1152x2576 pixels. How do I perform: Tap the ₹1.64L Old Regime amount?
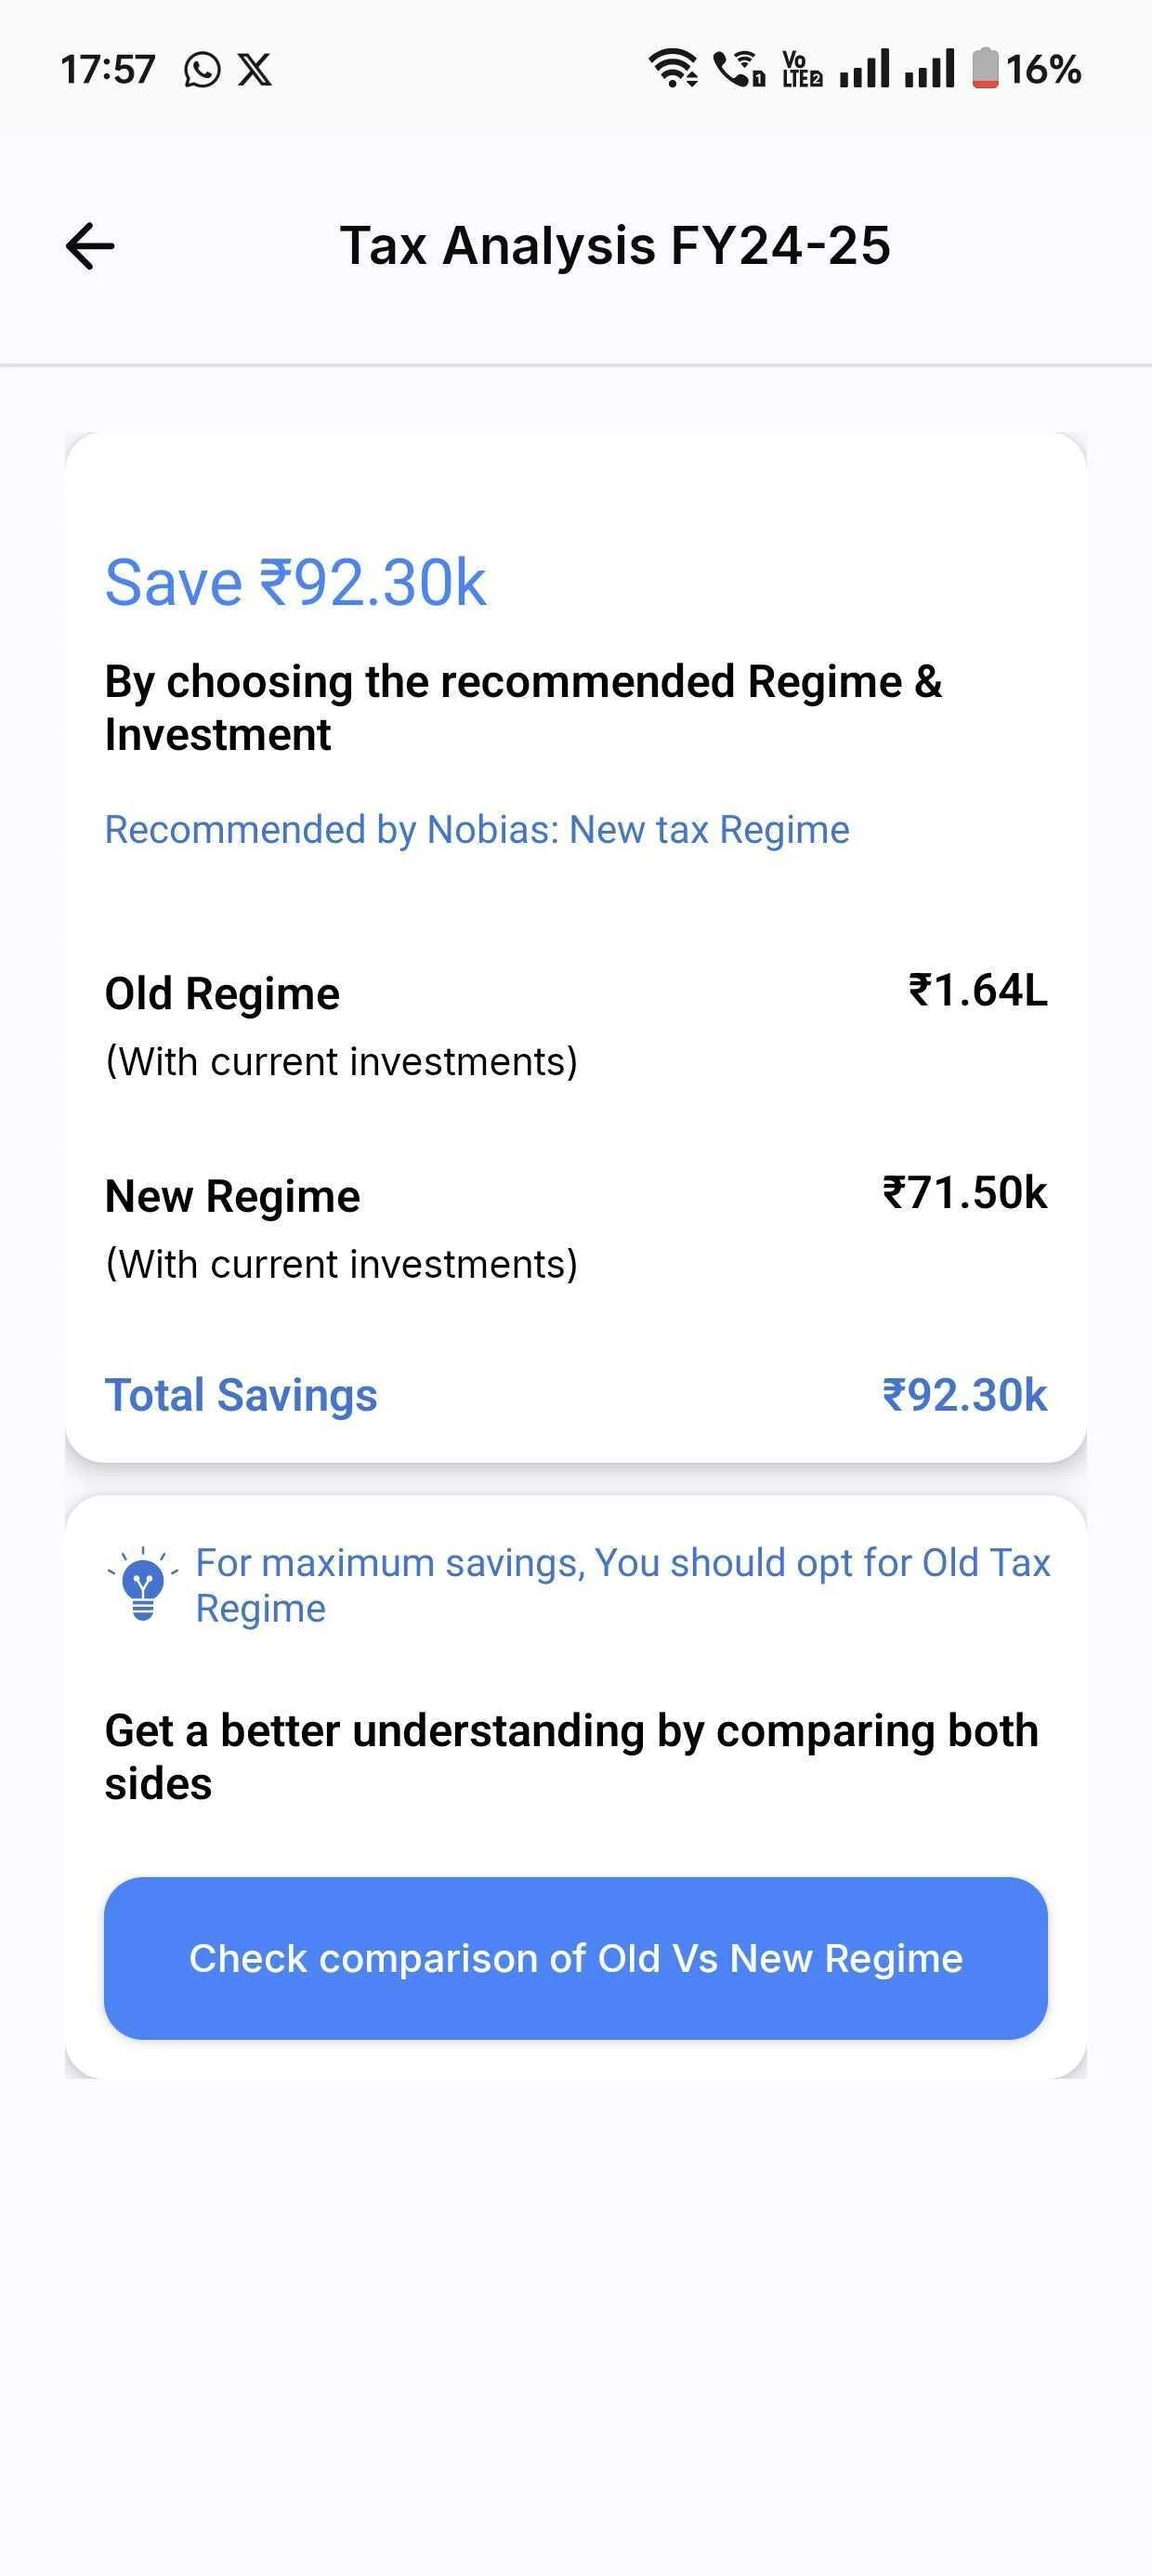click(978, 991)
